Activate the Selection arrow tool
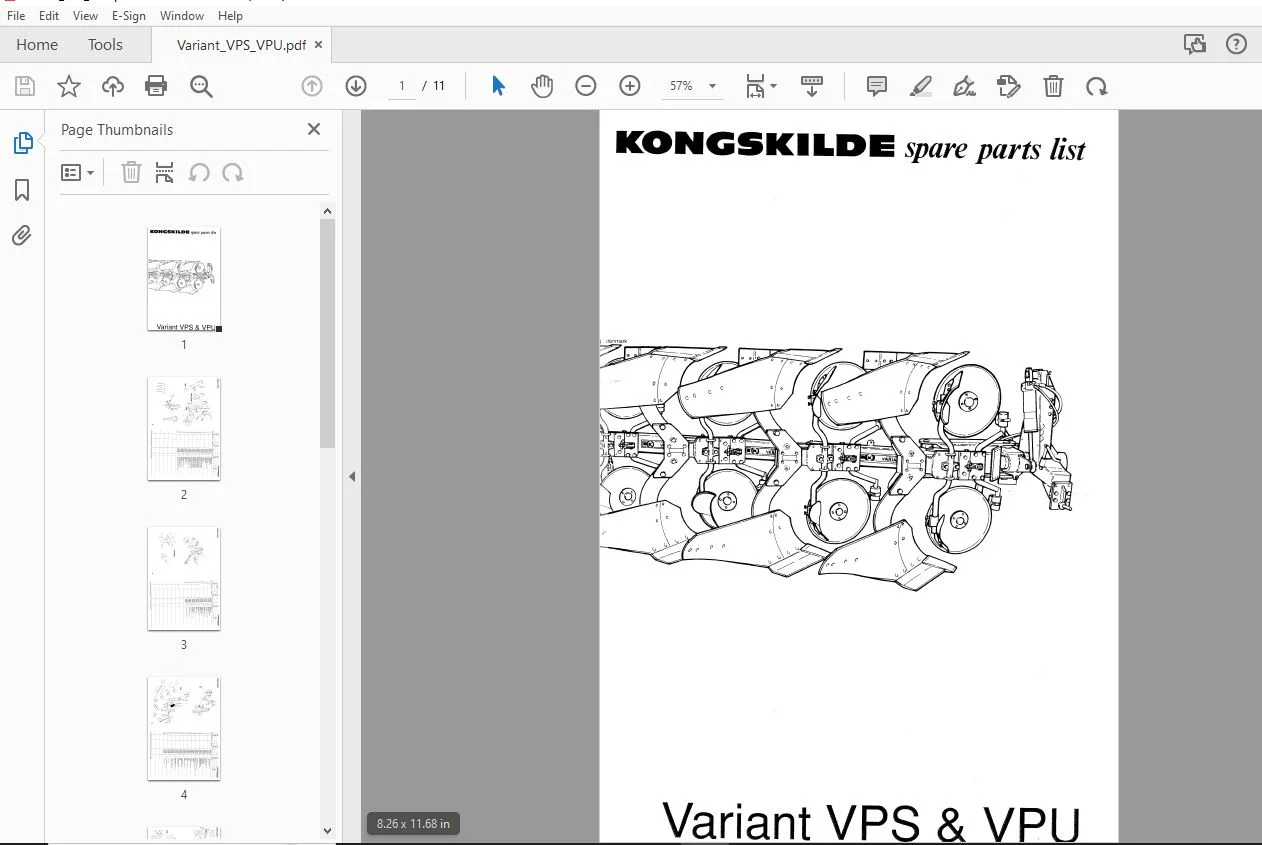Viewport: 1262px width, 845px height. coord(498,86)
